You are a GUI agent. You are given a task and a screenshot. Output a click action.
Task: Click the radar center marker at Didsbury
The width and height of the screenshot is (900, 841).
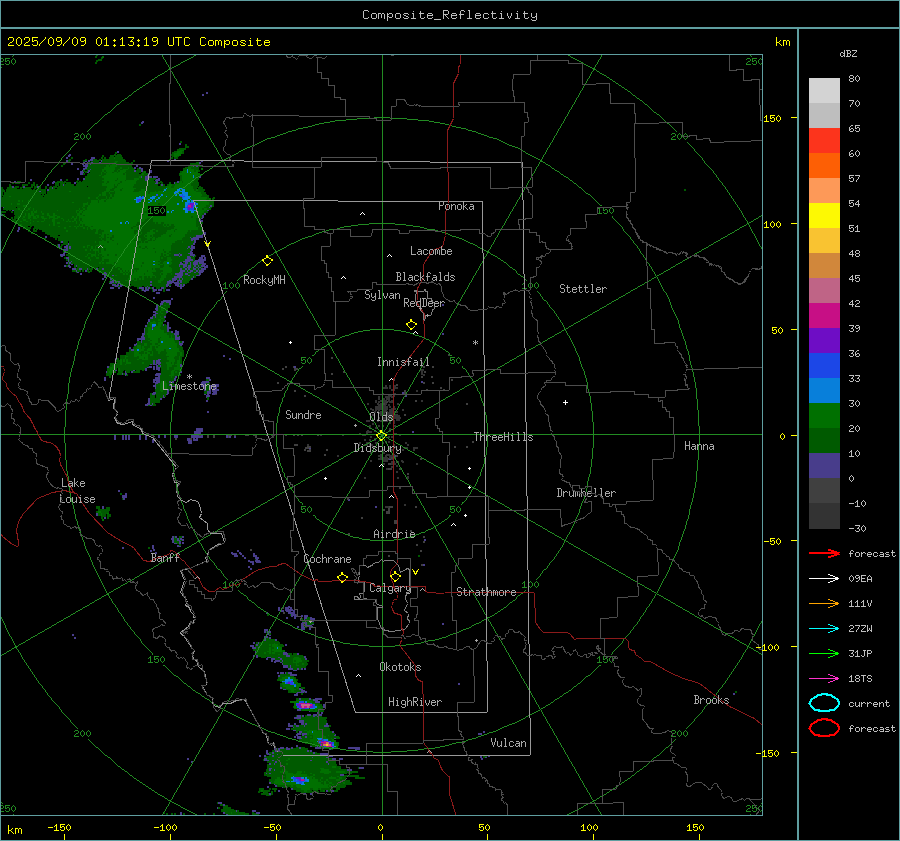tap(382, 436)
